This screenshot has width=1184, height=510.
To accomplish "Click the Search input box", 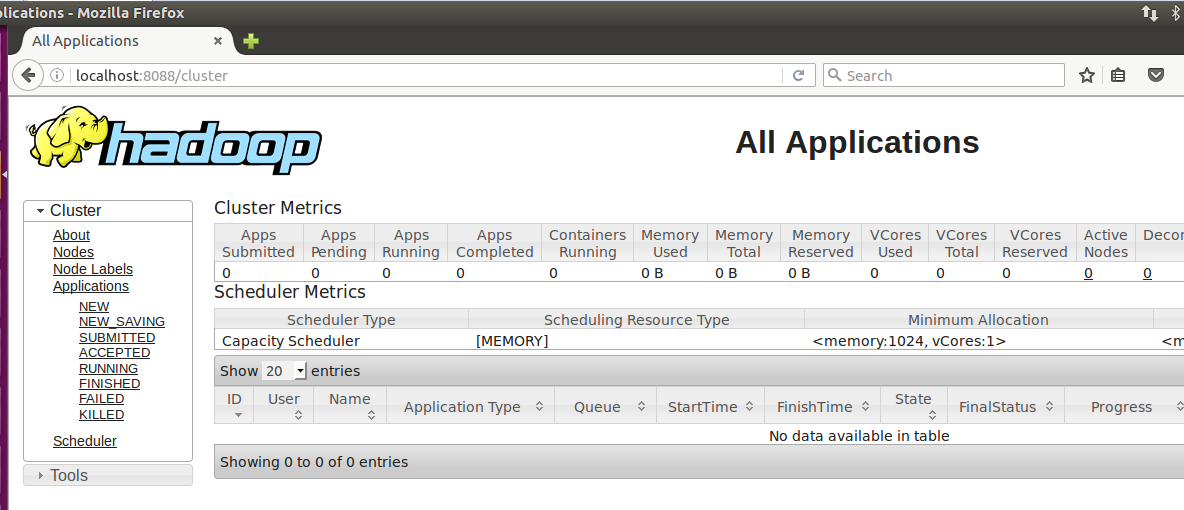I will [x=944, y=76].
